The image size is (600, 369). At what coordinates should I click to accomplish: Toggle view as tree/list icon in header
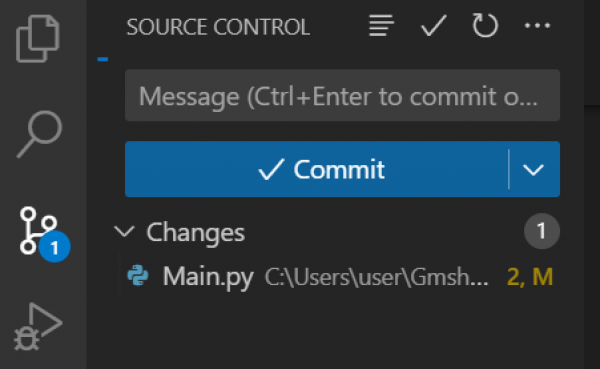[x=381, y=26]
